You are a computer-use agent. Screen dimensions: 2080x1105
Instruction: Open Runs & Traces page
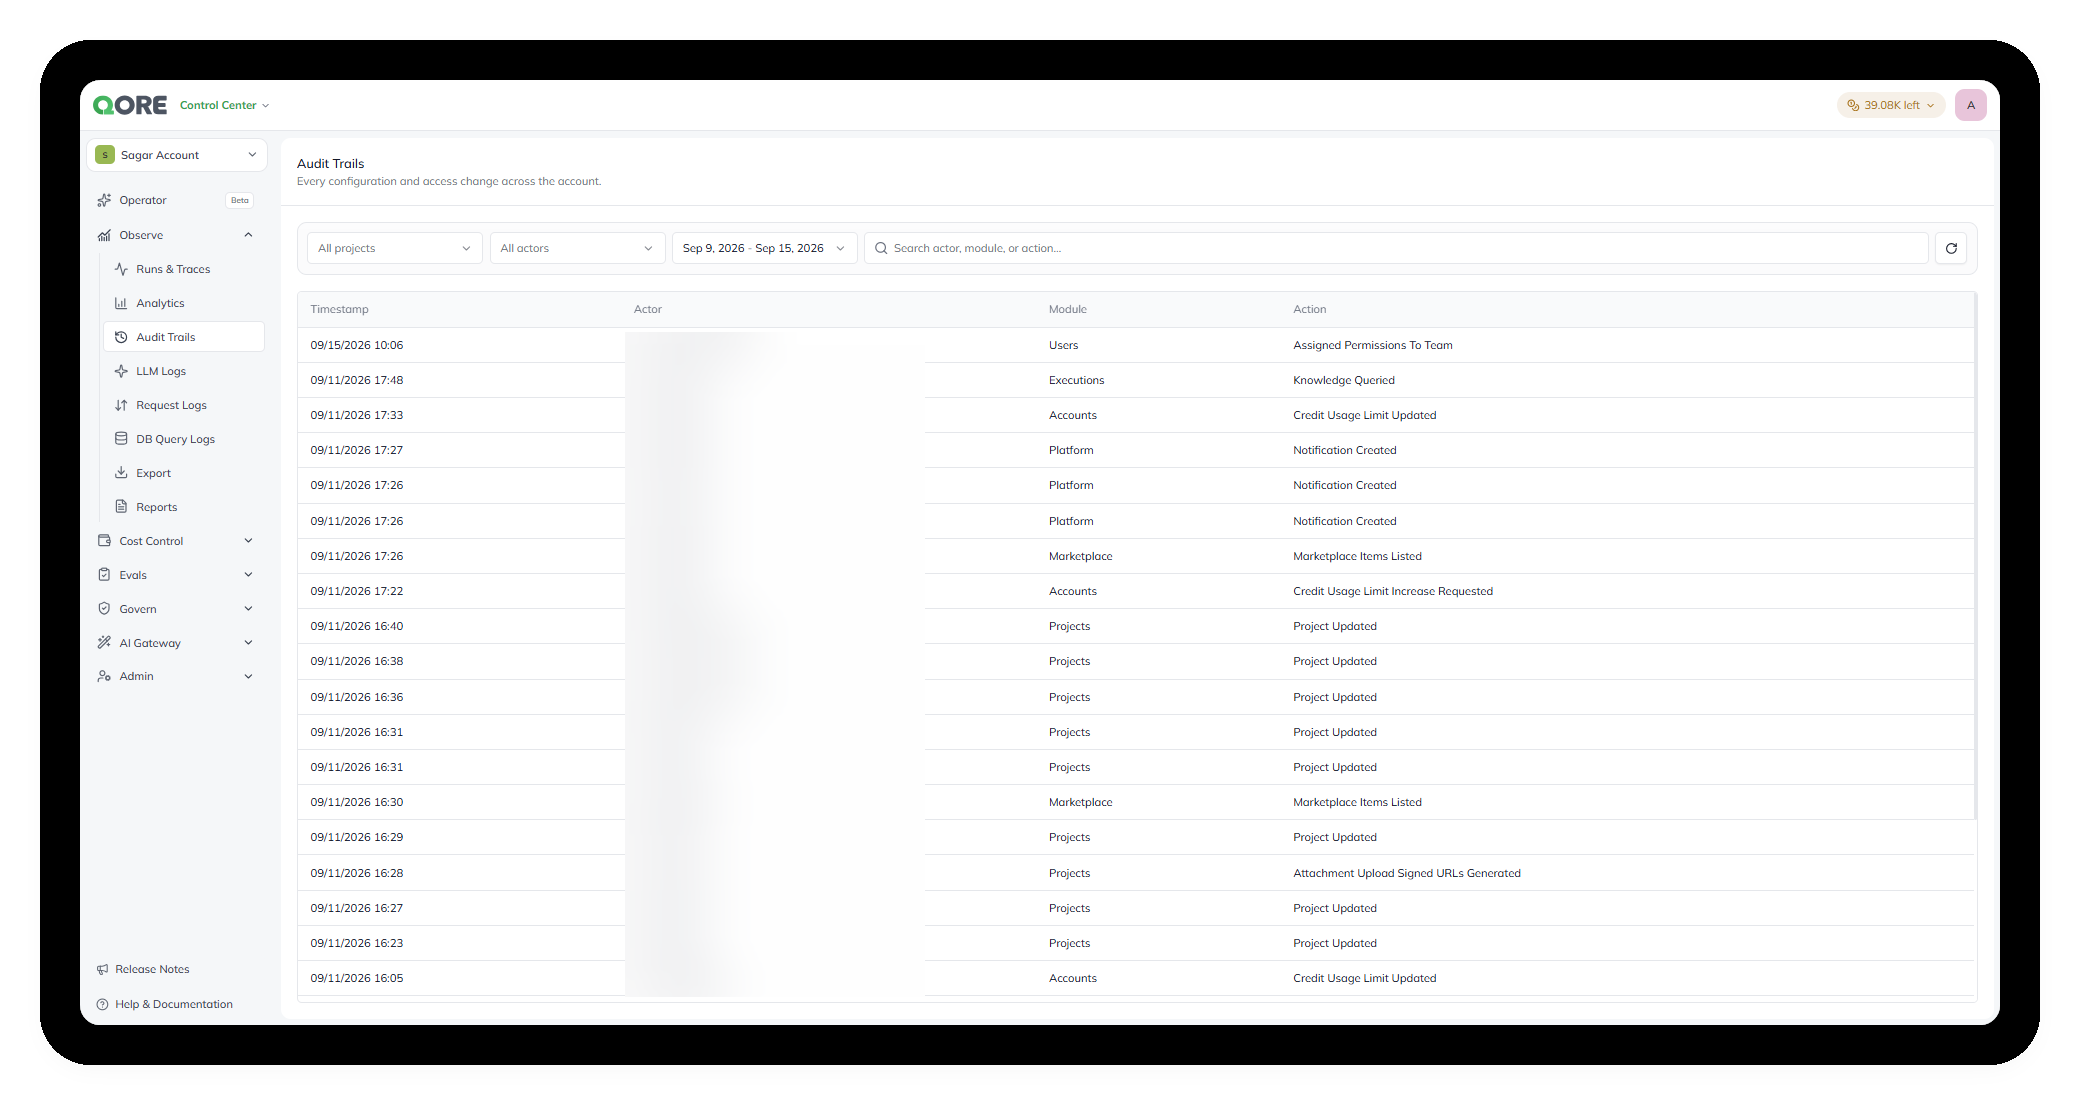tap(173, 269)
